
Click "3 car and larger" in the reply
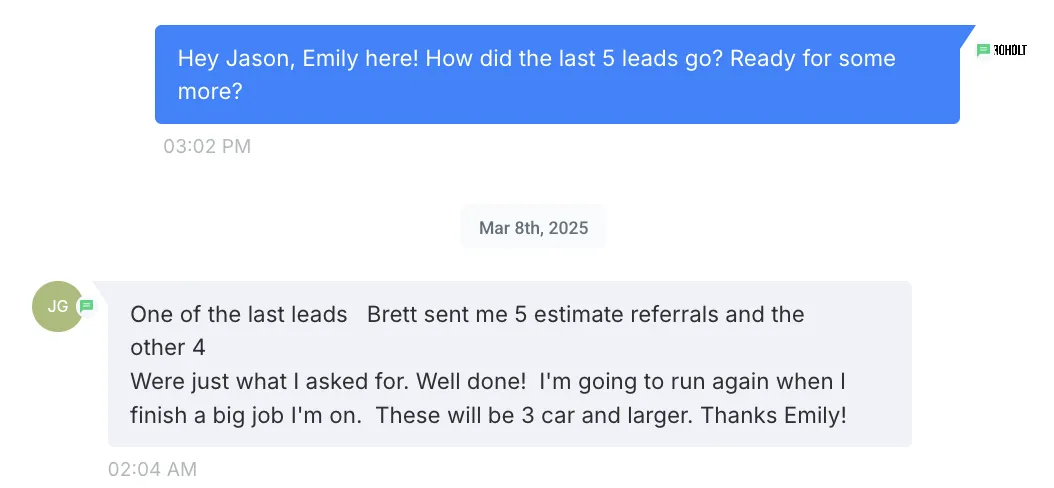pos(606,415)
